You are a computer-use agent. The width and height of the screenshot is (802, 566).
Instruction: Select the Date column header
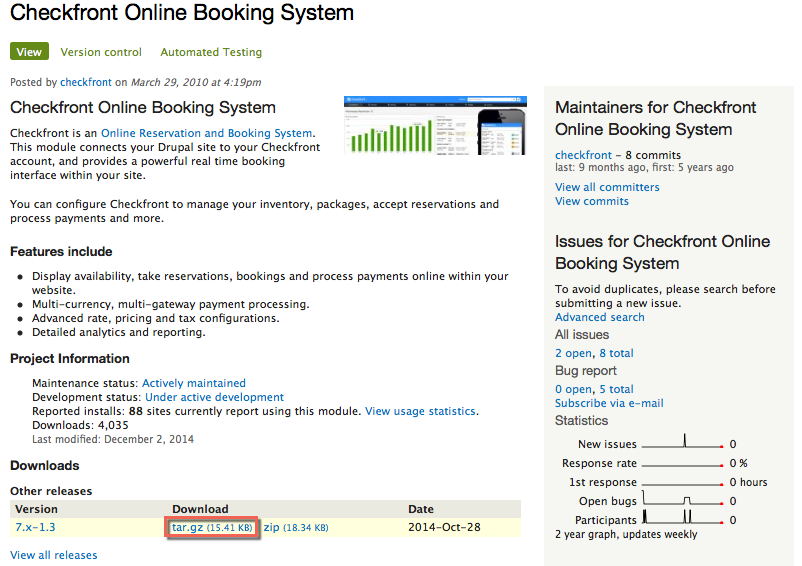[420, 509]
